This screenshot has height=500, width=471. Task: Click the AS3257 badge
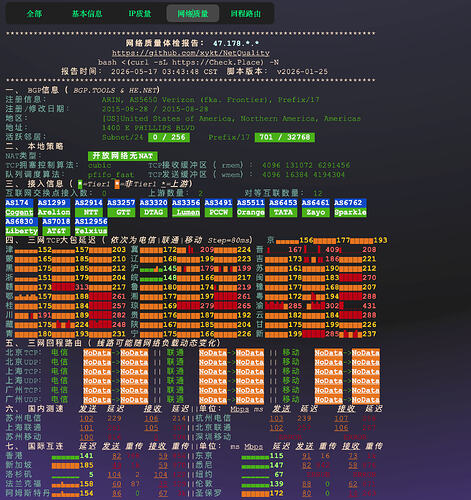click(x=121, y=203)
